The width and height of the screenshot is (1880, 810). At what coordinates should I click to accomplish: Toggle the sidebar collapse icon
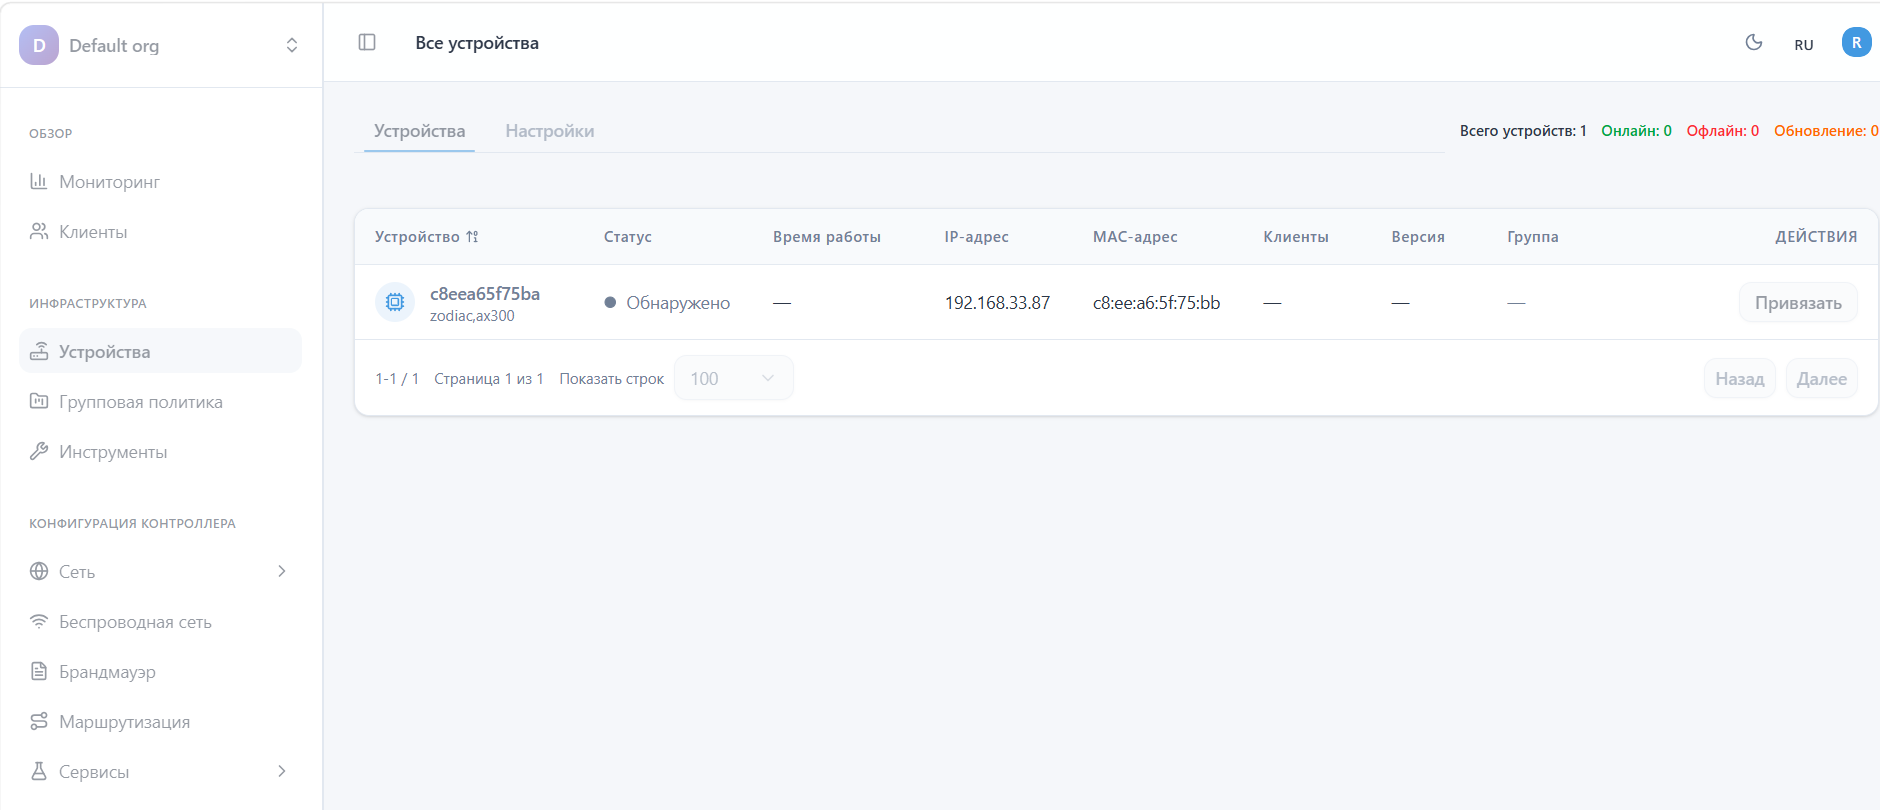pyautogui.click(x=367, y=42)
